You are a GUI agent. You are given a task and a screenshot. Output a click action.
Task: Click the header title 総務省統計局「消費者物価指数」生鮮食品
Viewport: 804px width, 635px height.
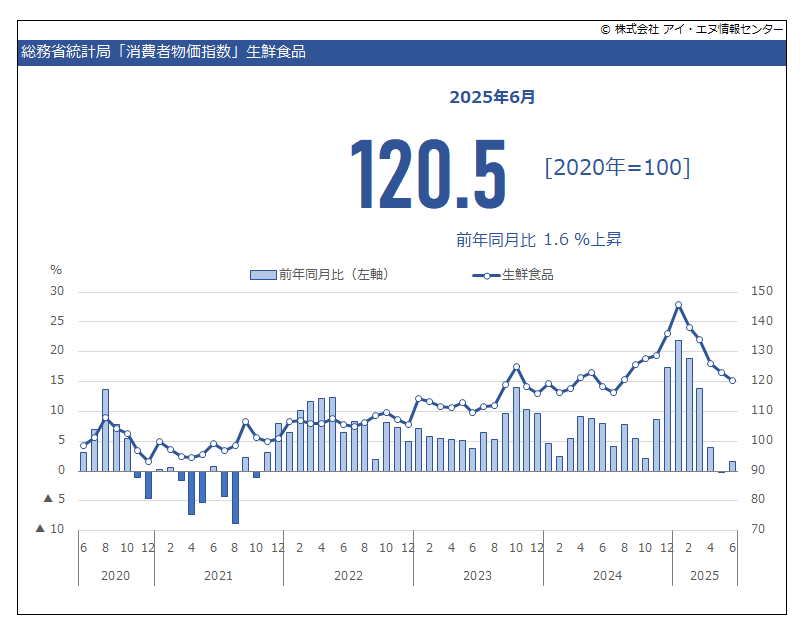163,52
